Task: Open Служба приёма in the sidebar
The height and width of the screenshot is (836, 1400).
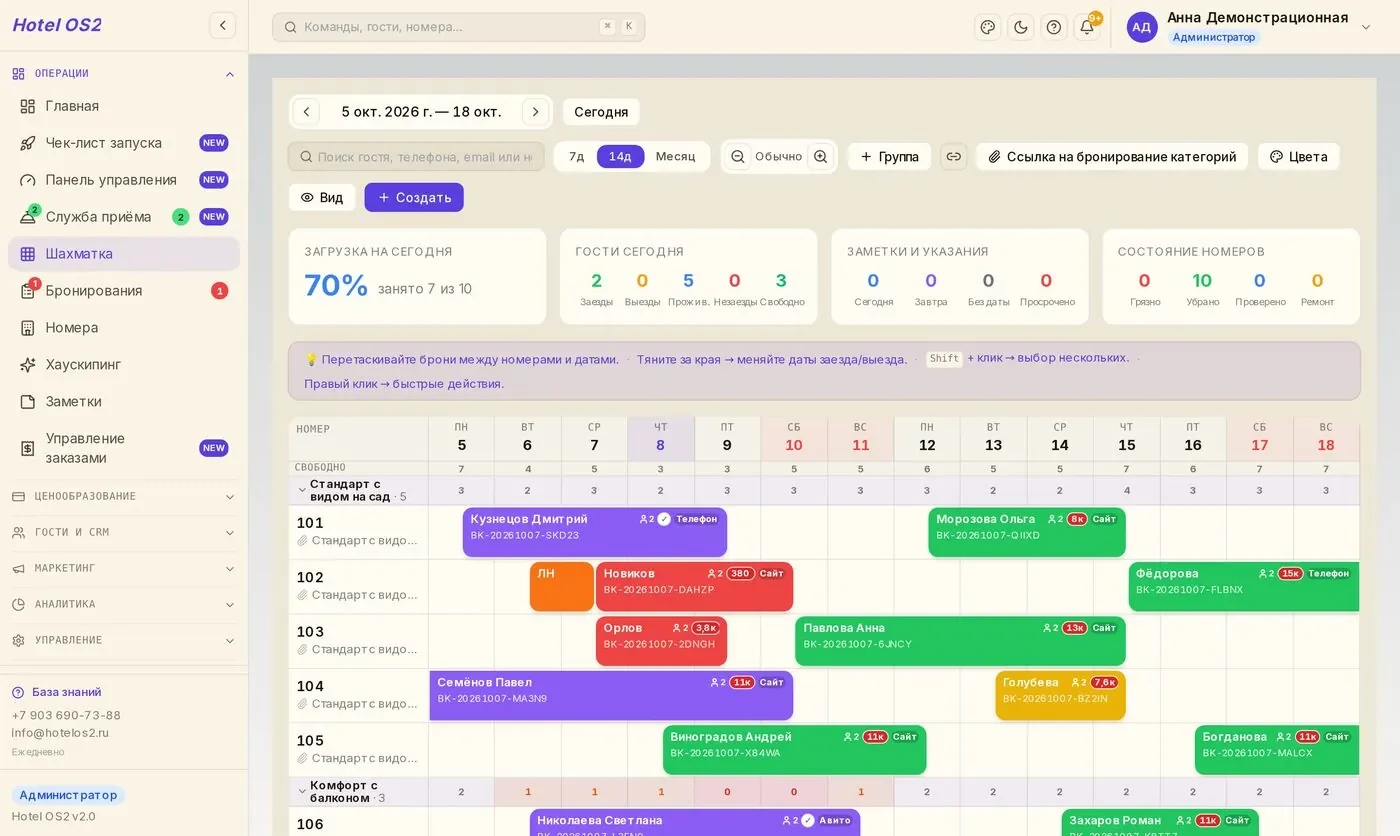Action: (124, 217)
